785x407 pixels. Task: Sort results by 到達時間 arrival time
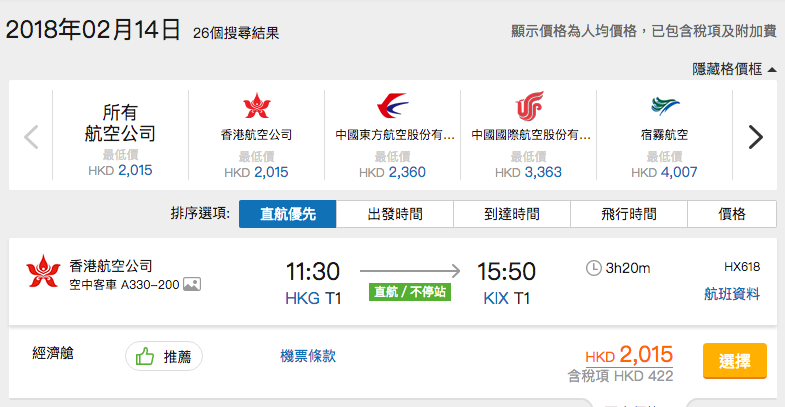pos(512,214)
